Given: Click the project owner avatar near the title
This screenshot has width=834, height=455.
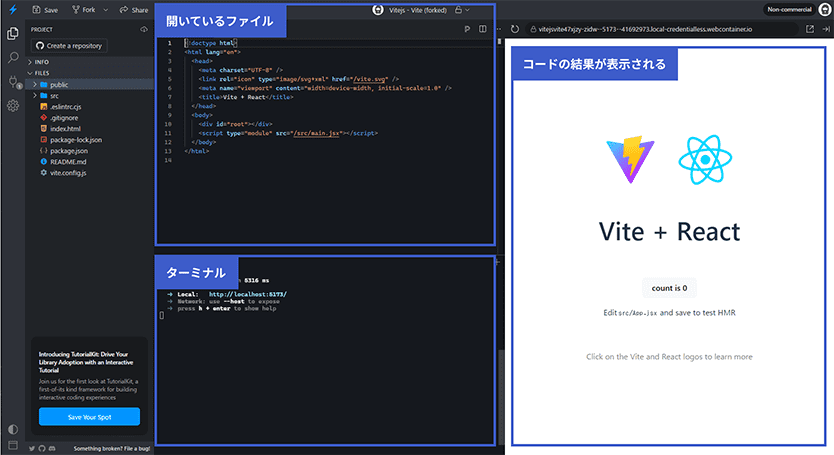Looking at the screenshot, I should pos(378,10).
